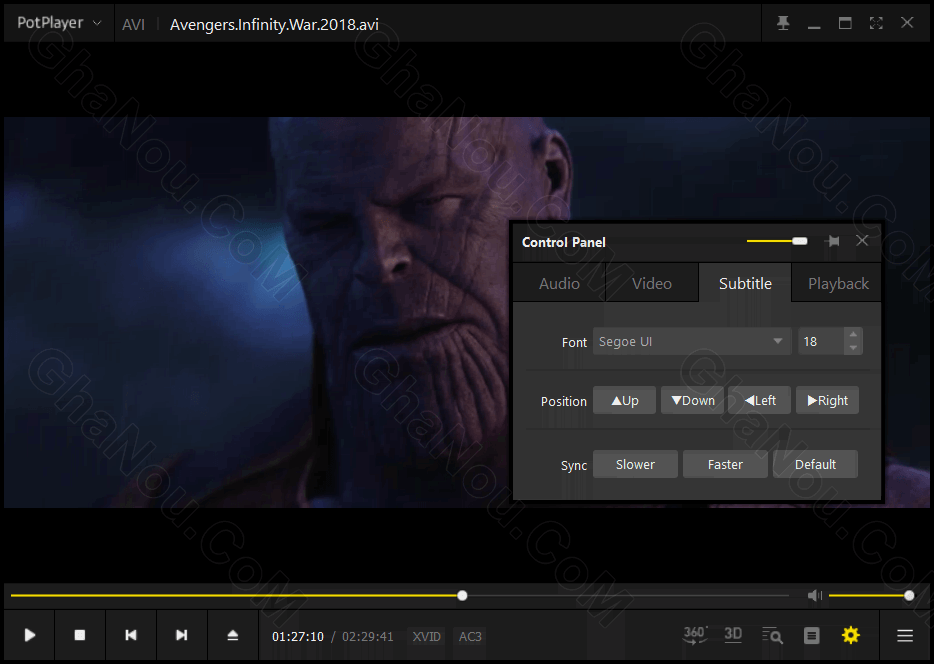Mute audio with the speaker icon
The width and height of the screenshot is (934, 664).
pyautogui.click(x=814, y=596)
